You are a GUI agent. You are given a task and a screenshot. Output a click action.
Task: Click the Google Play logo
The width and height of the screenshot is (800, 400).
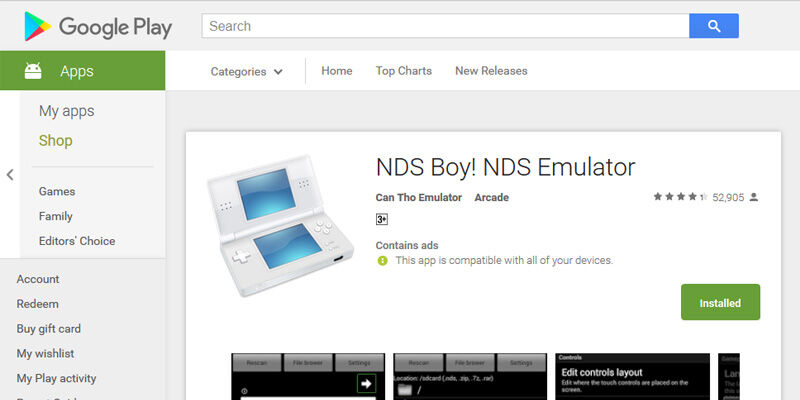[98, 27]
